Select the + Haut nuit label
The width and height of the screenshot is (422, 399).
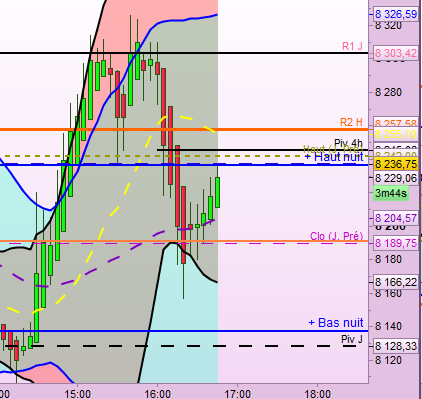[x=334, y=157]
